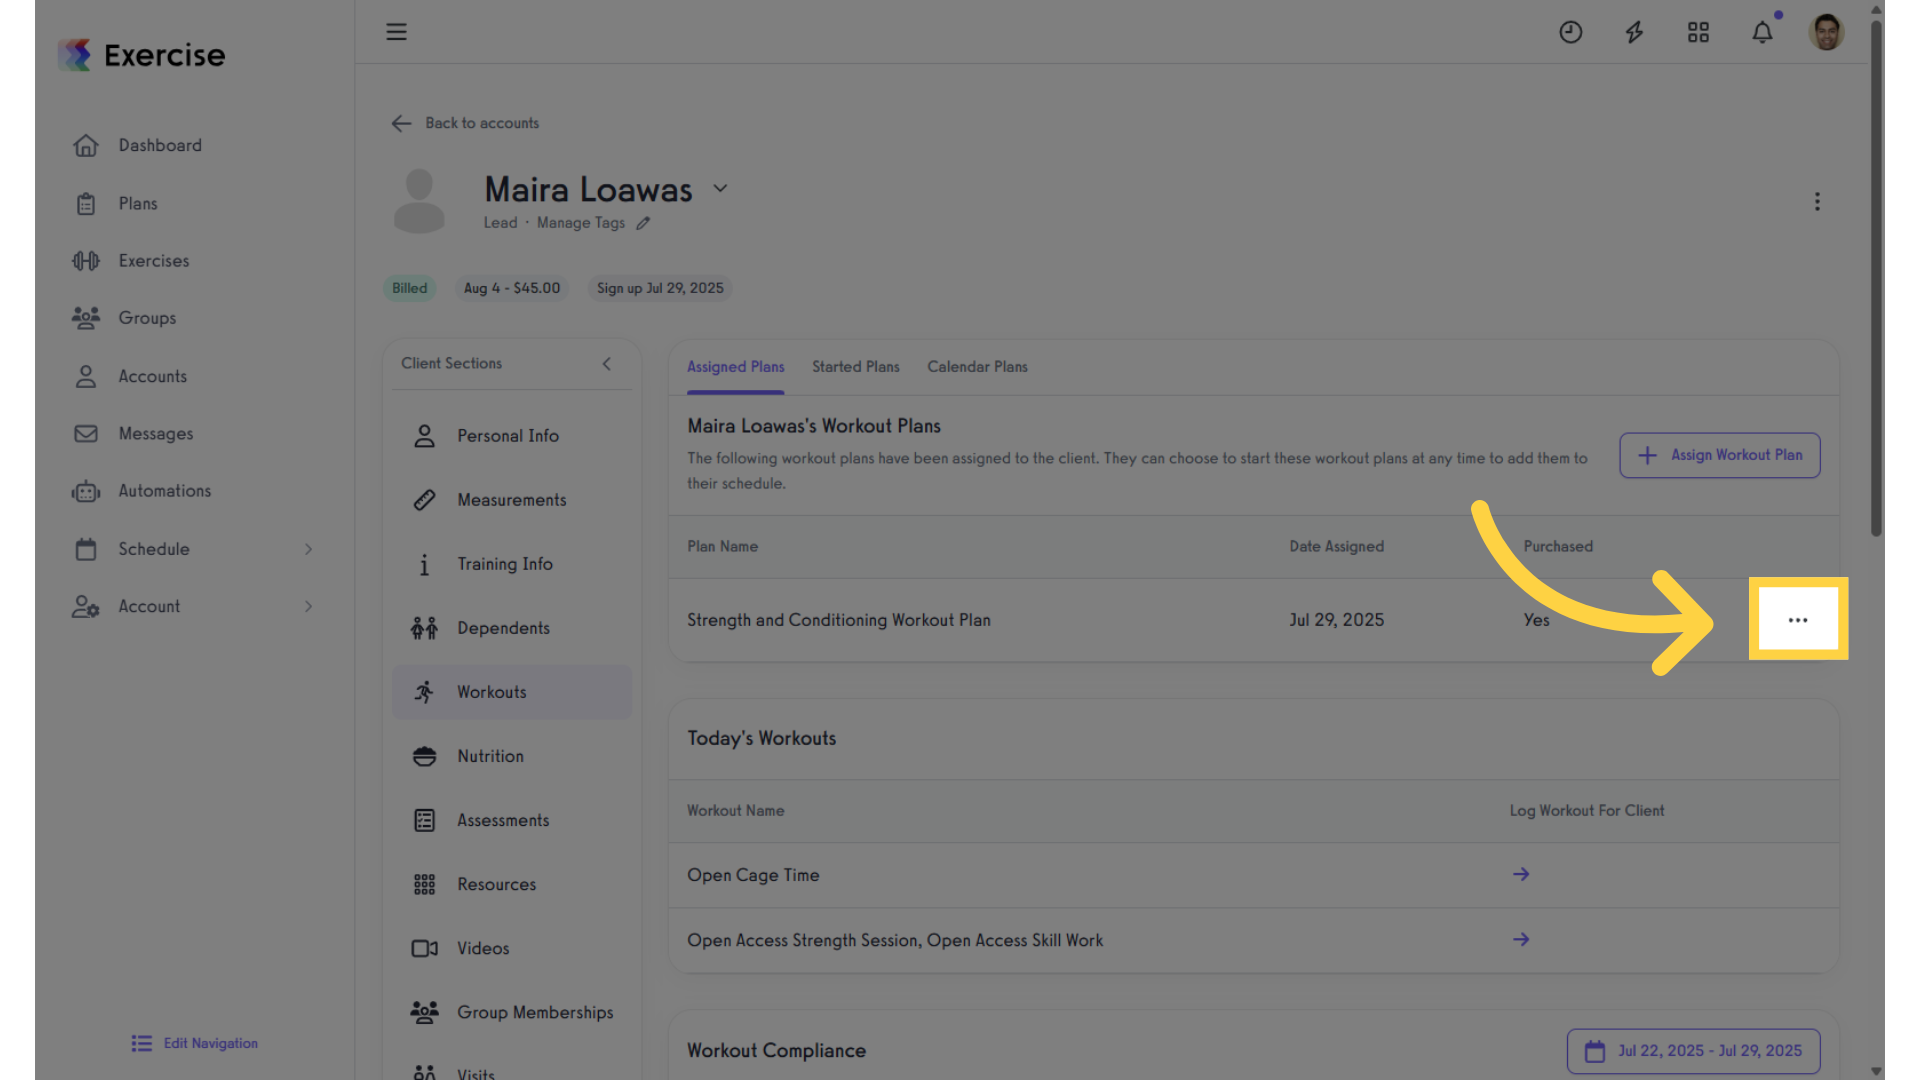This screenshot has width=1920, height=1080.
Task: Open the clock history icon
Action: (x=1571, y=32)
